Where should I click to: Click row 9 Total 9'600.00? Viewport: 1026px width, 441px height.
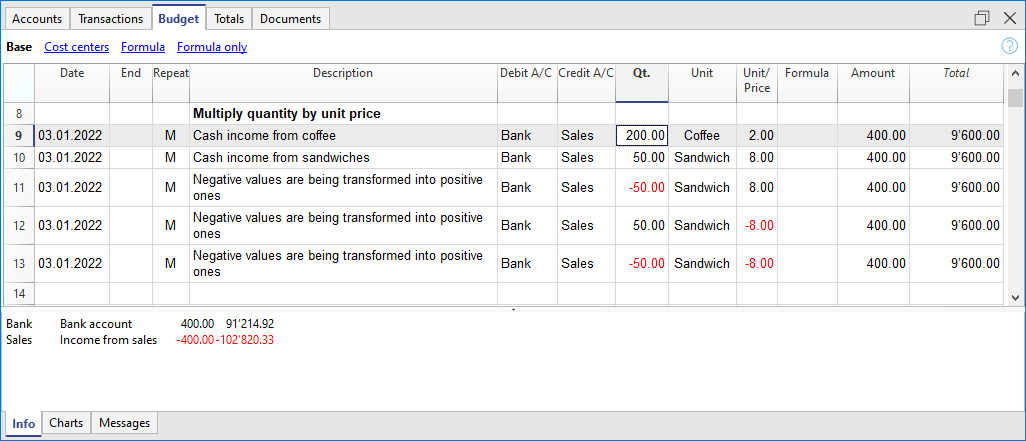tap(956, 136)
